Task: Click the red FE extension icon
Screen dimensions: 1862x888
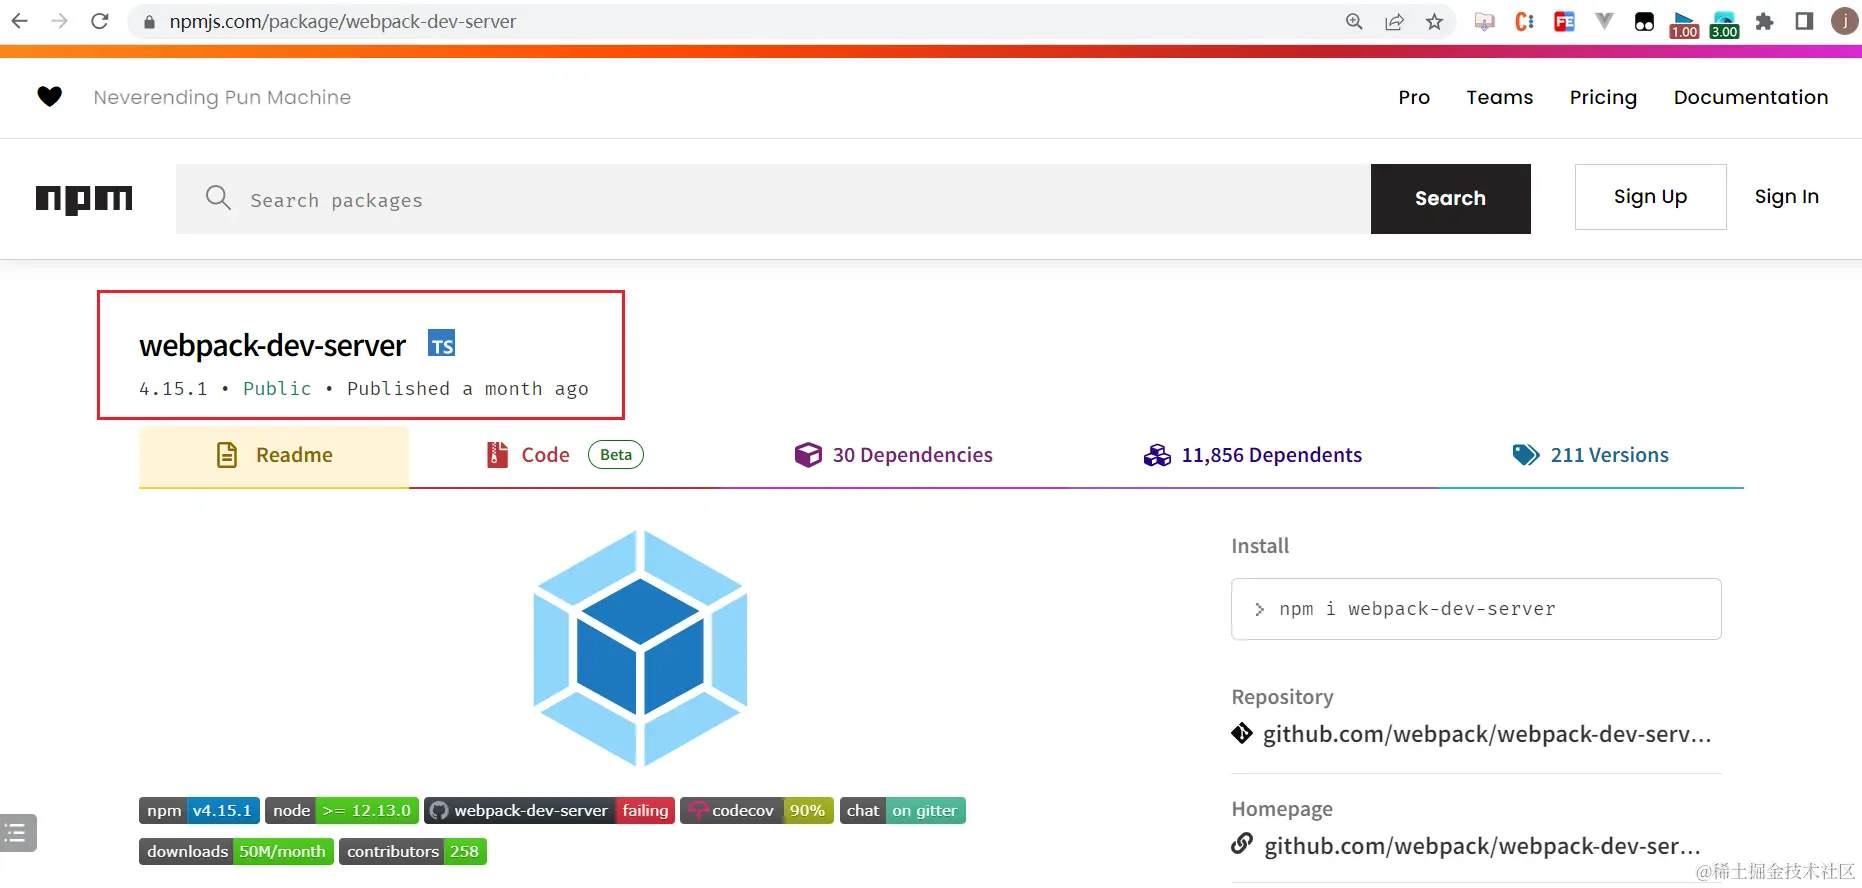Action: [x=1564, y=21]
